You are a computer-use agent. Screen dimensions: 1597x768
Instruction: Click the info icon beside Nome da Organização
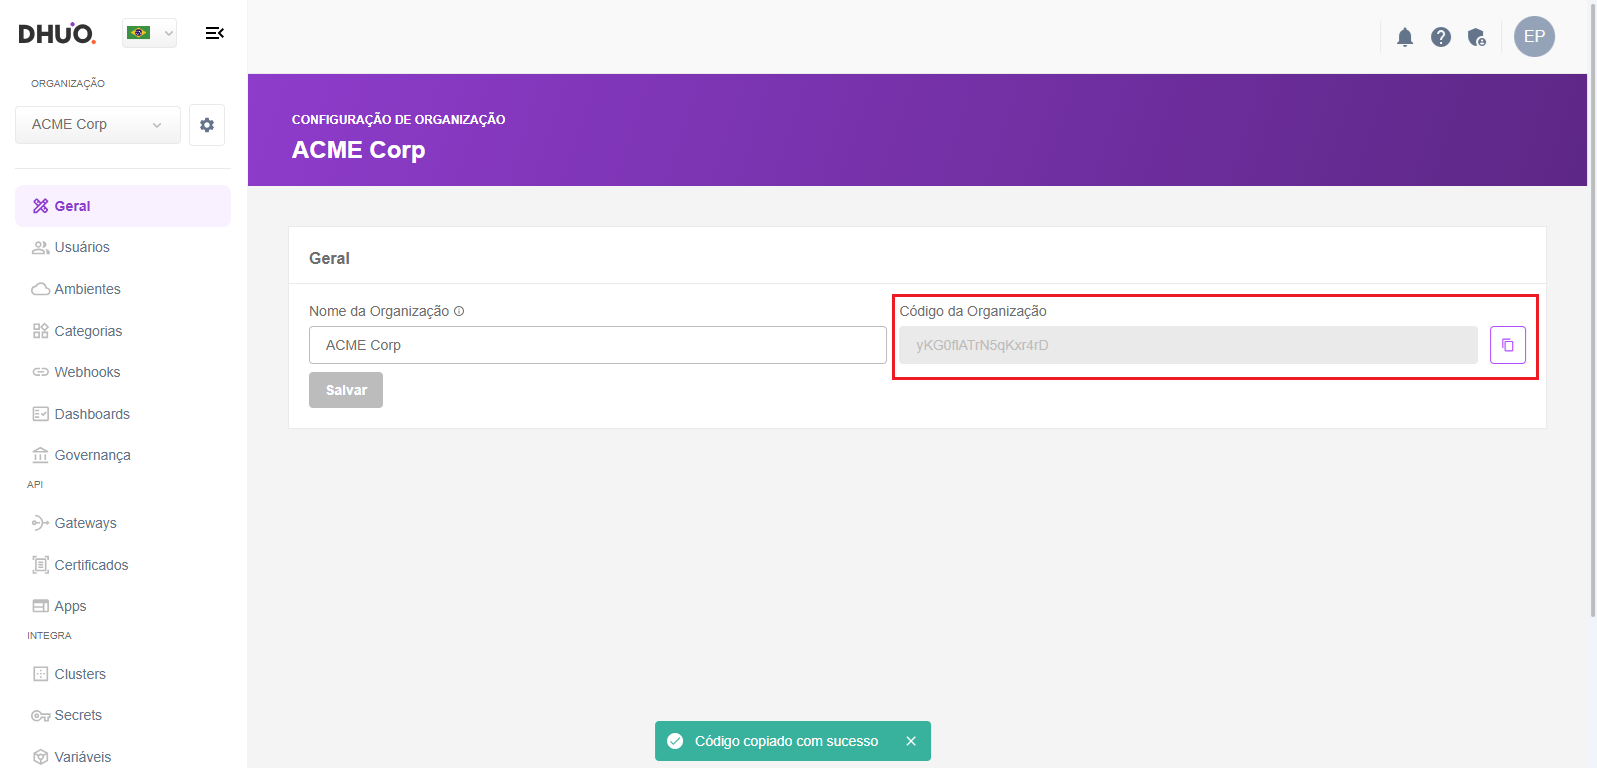point(459,311)
